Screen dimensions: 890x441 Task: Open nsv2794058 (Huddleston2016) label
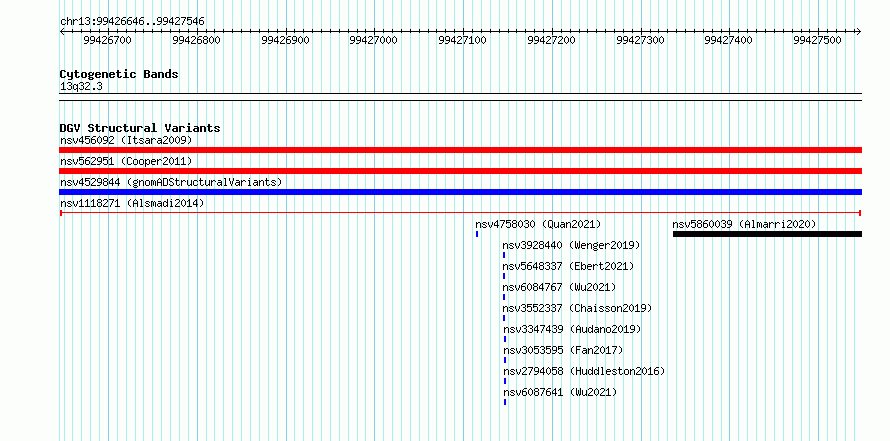coord(585,371)
